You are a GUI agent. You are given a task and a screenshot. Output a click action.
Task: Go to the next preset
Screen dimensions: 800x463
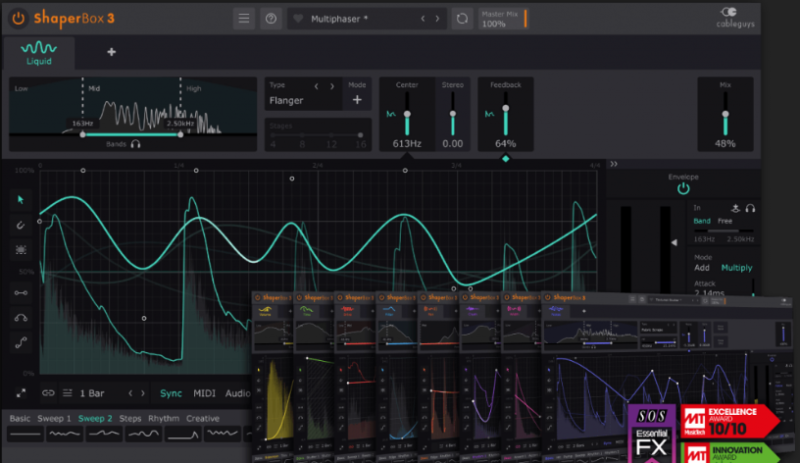pos(437,19)
